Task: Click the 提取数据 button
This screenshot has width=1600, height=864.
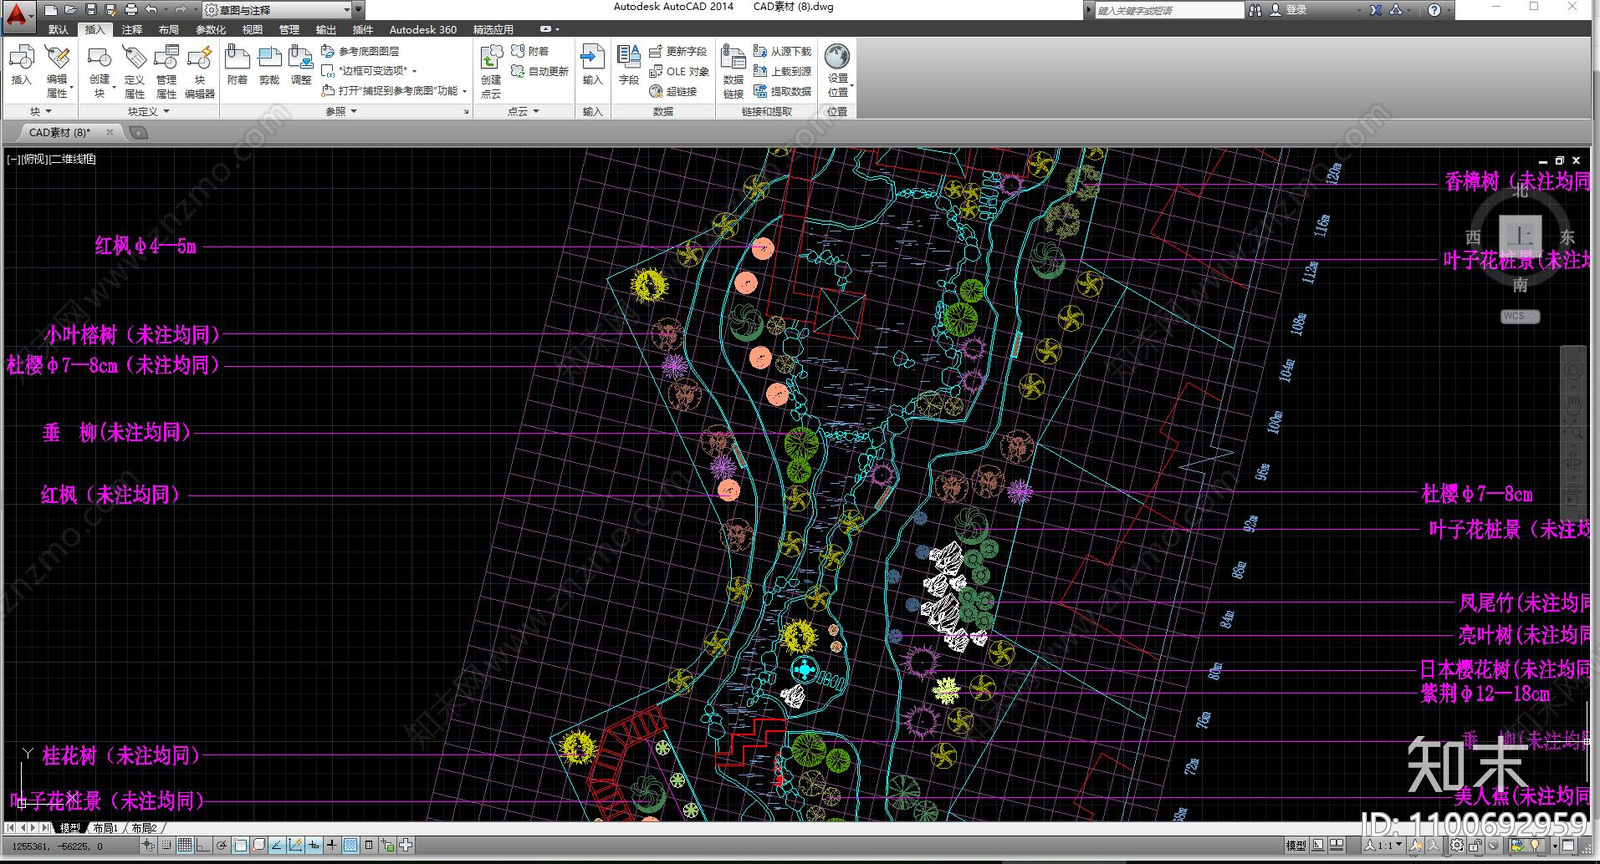Action: tap(782, 91)
